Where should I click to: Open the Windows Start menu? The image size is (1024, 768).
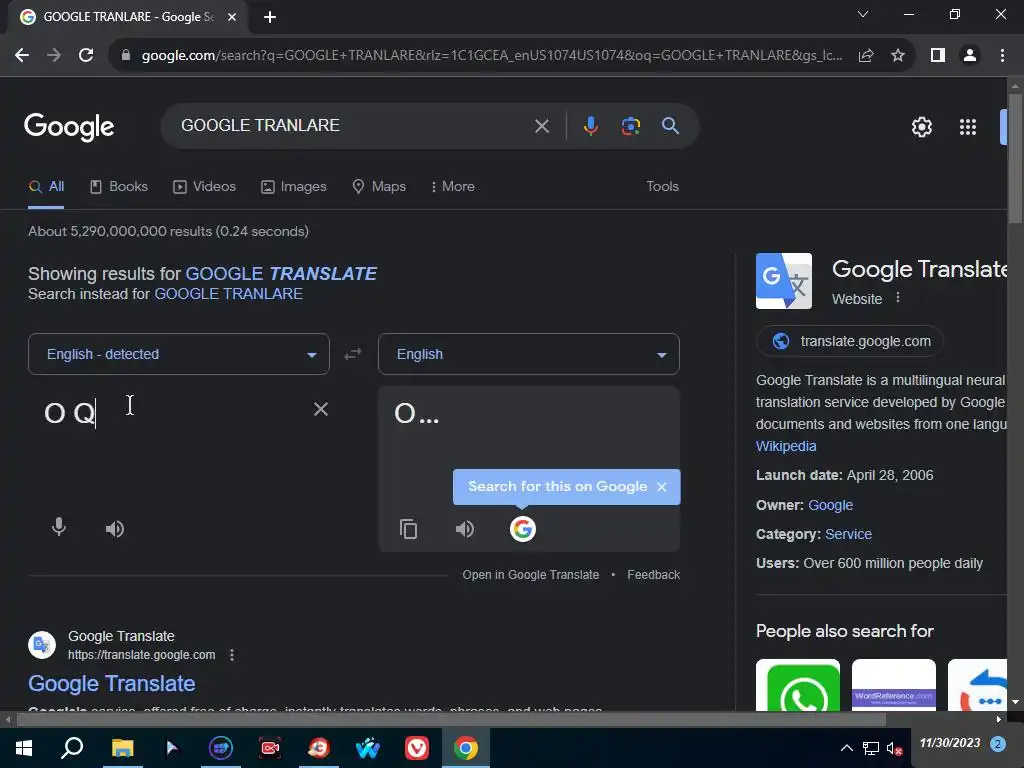[24, 748]
